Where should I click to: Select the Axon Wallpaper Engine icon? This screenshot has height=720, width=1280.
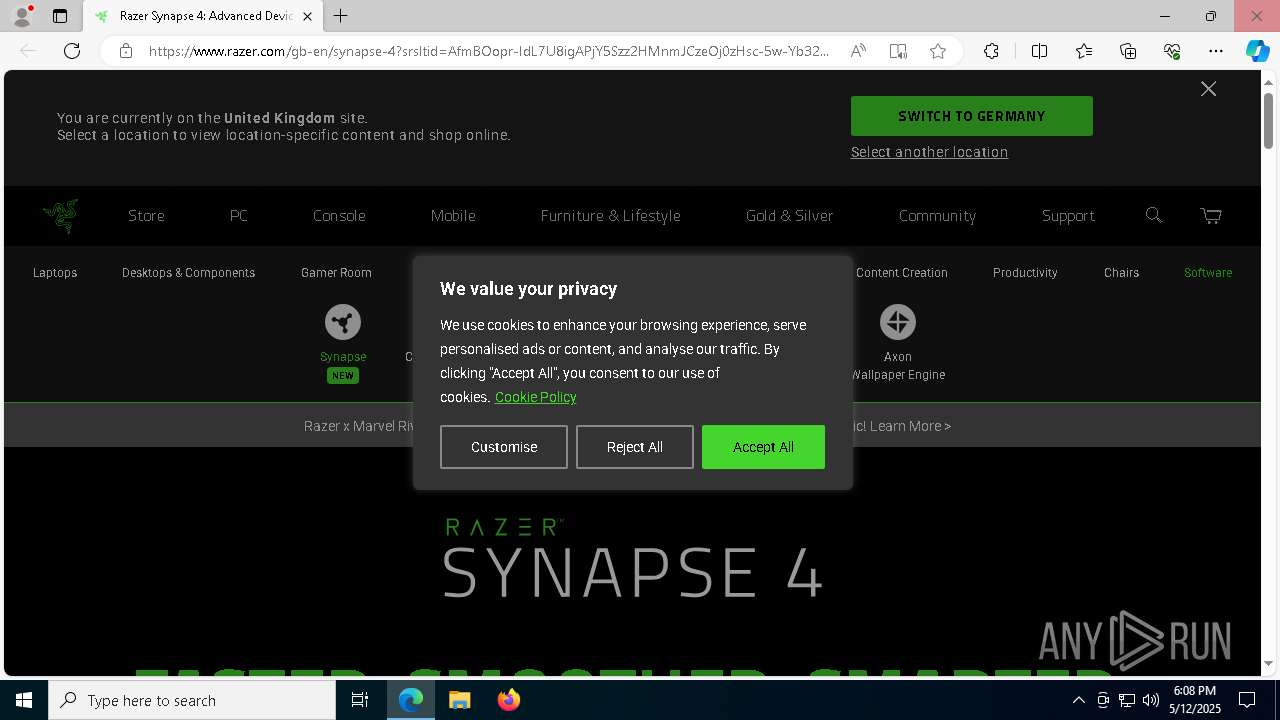(x=898, y=322)
